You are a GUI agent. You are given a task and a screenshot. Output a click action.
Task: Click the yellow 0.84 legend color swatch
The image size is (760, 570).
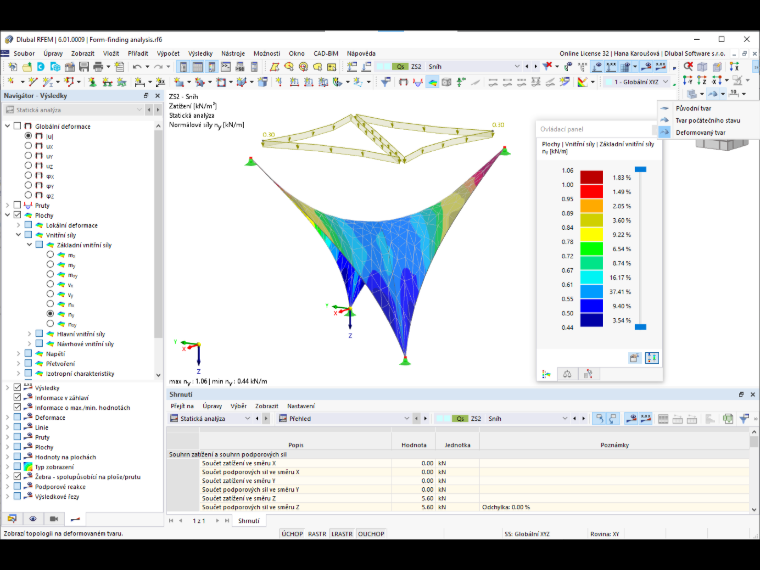(591, 235)
